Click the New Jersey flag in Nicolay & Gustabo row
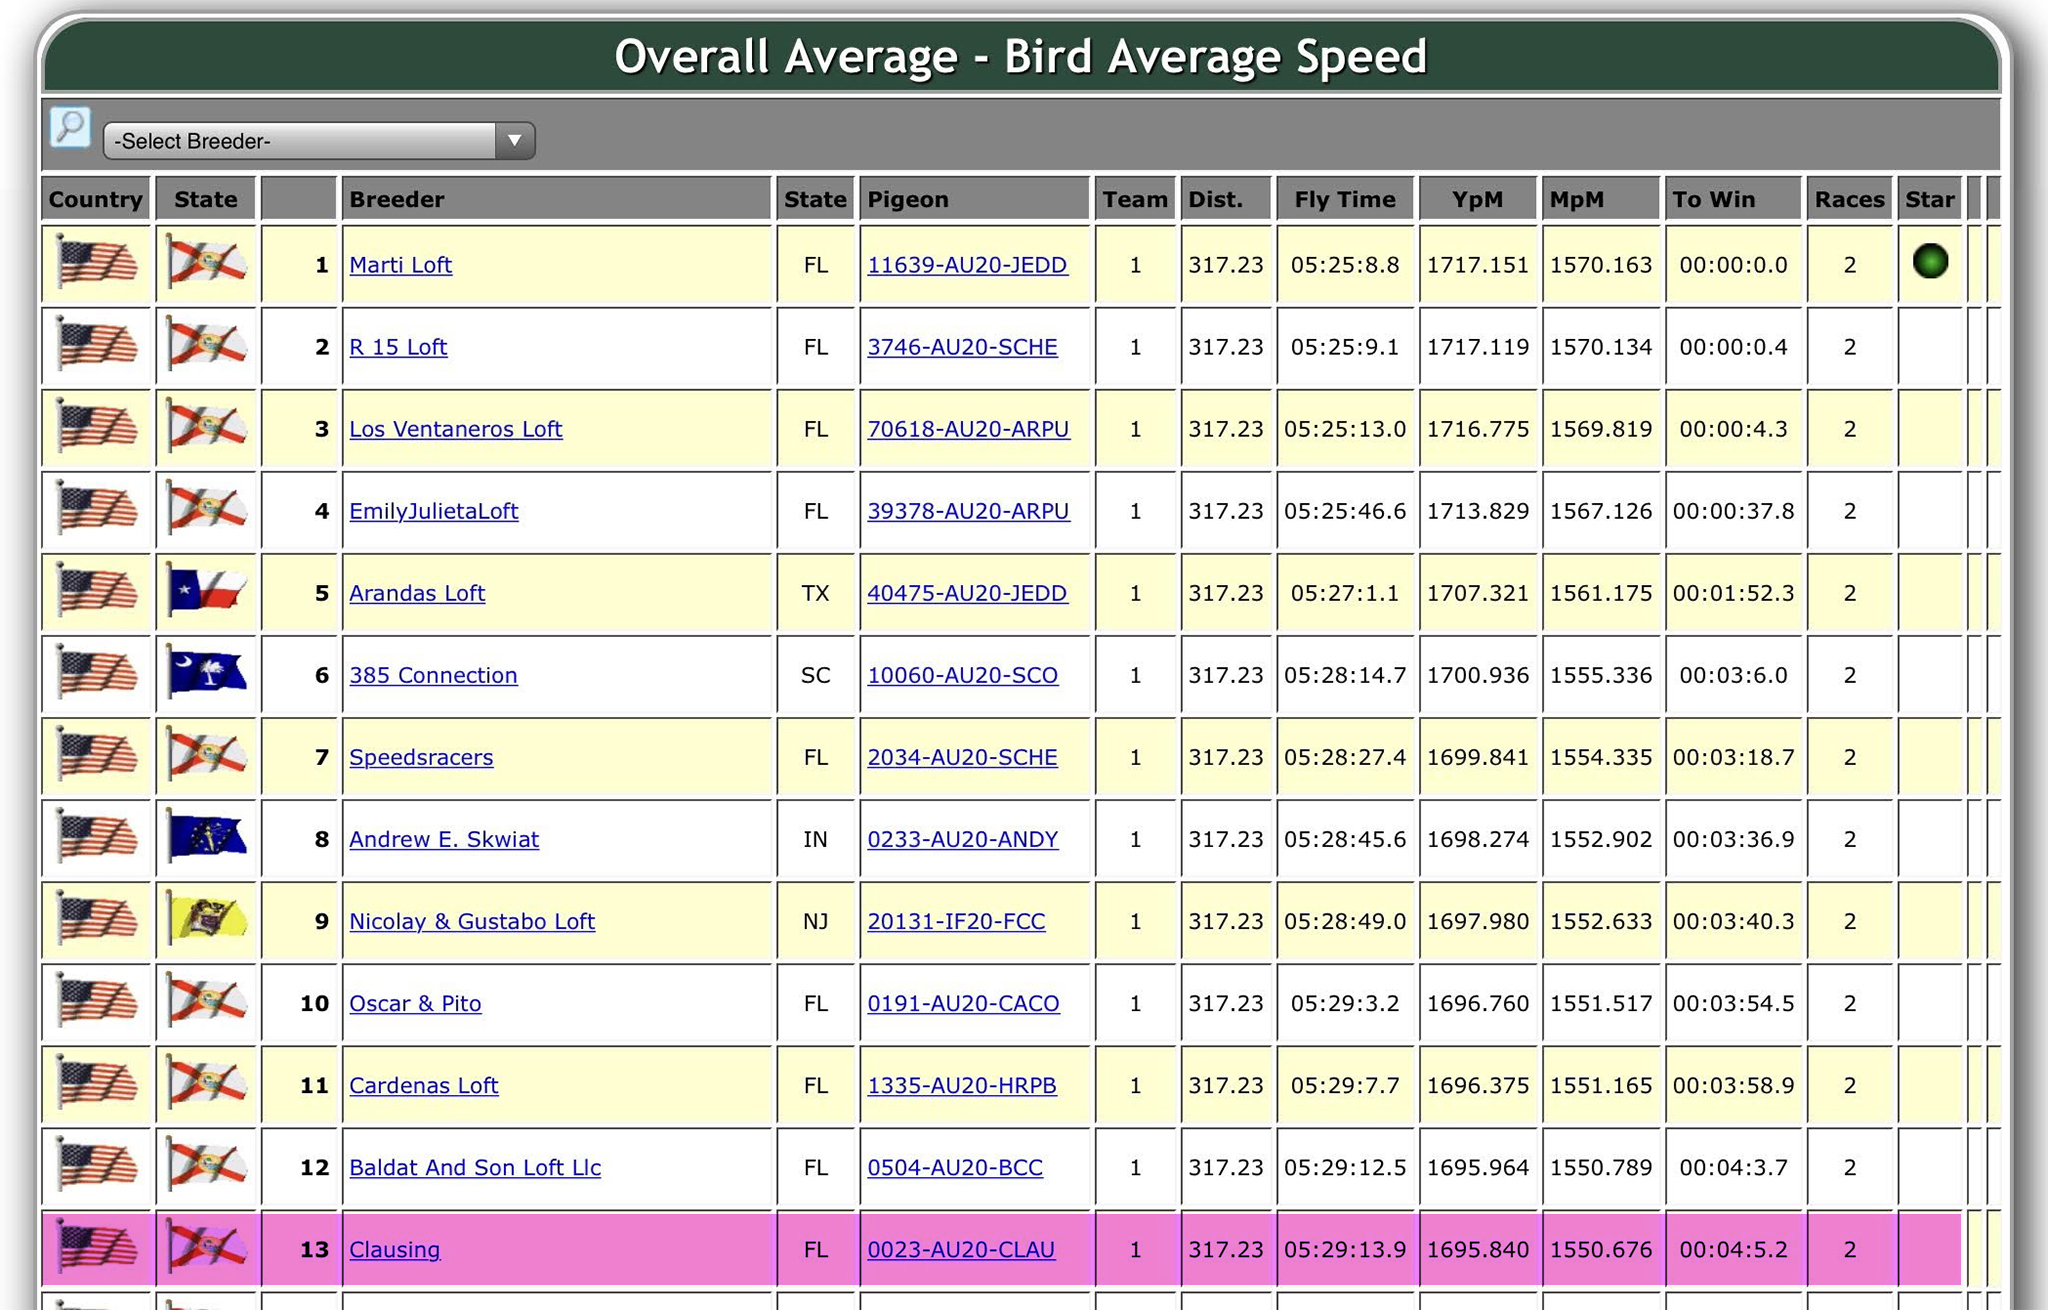The image size is (2048, 1310). click(206, 920)
